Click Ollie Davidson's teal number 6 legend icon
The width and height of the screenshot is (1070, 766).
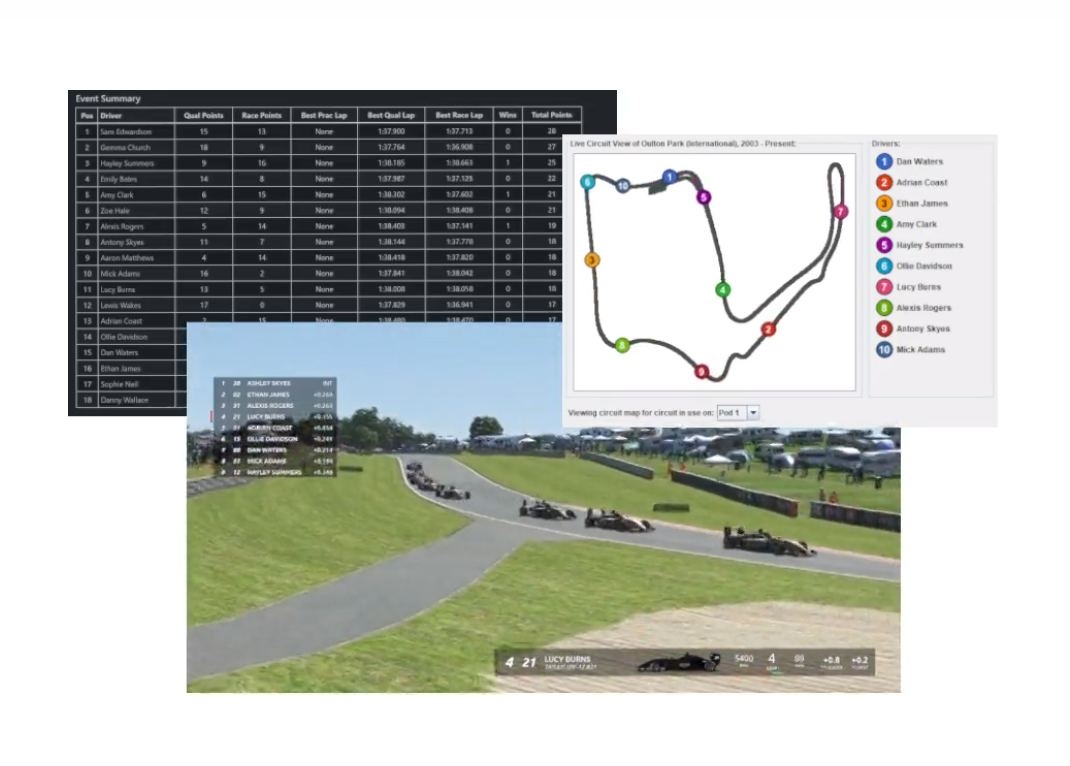pyautogui.click(x=884, y=266)
